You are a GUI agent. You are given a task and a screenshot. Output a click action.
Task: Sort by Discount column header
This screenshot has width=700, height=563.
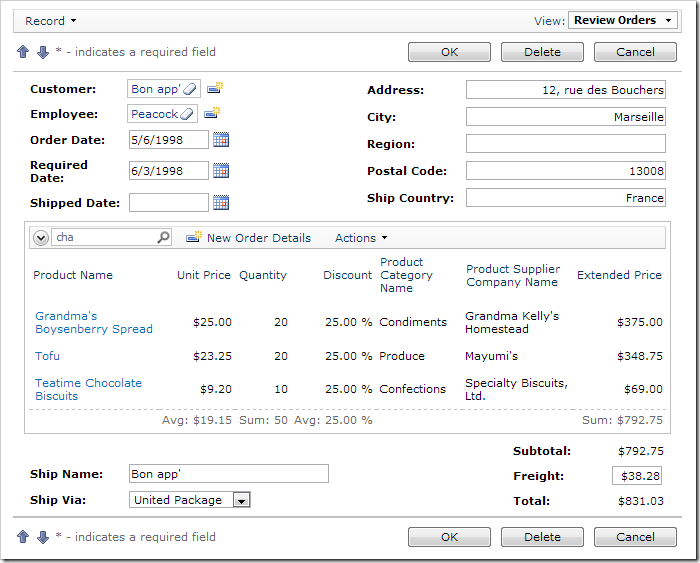(347, 275)
